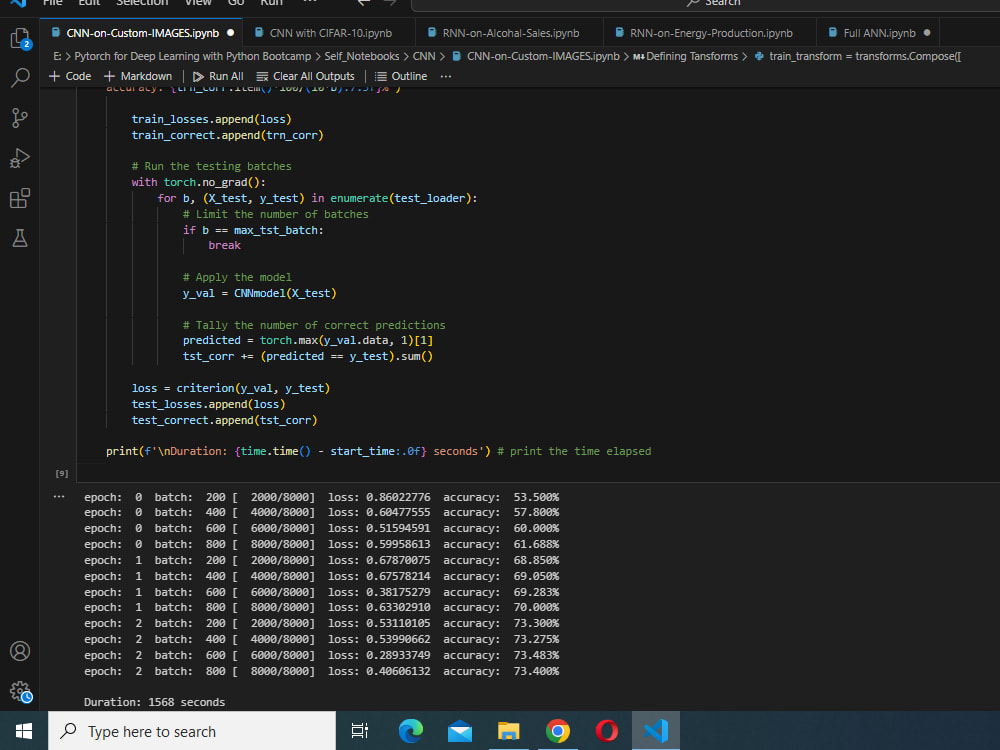Click Run All in notebook toolbar
The image size is (1000, 750).
[x=218, y=76]
